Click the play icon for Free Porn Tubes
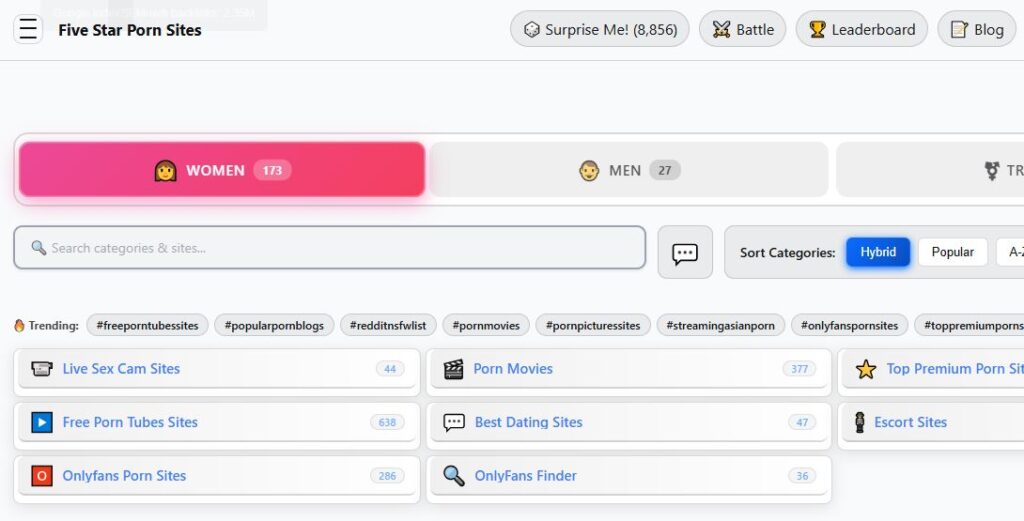The height and width of the screenshot is (521, 1024). coord(42,422)
